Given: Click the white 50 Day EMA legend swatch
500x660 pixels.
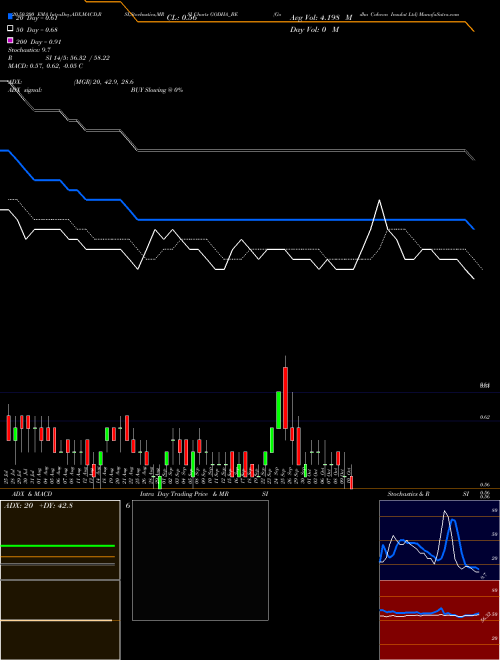Looking at the screenshot, I should 10,29.
